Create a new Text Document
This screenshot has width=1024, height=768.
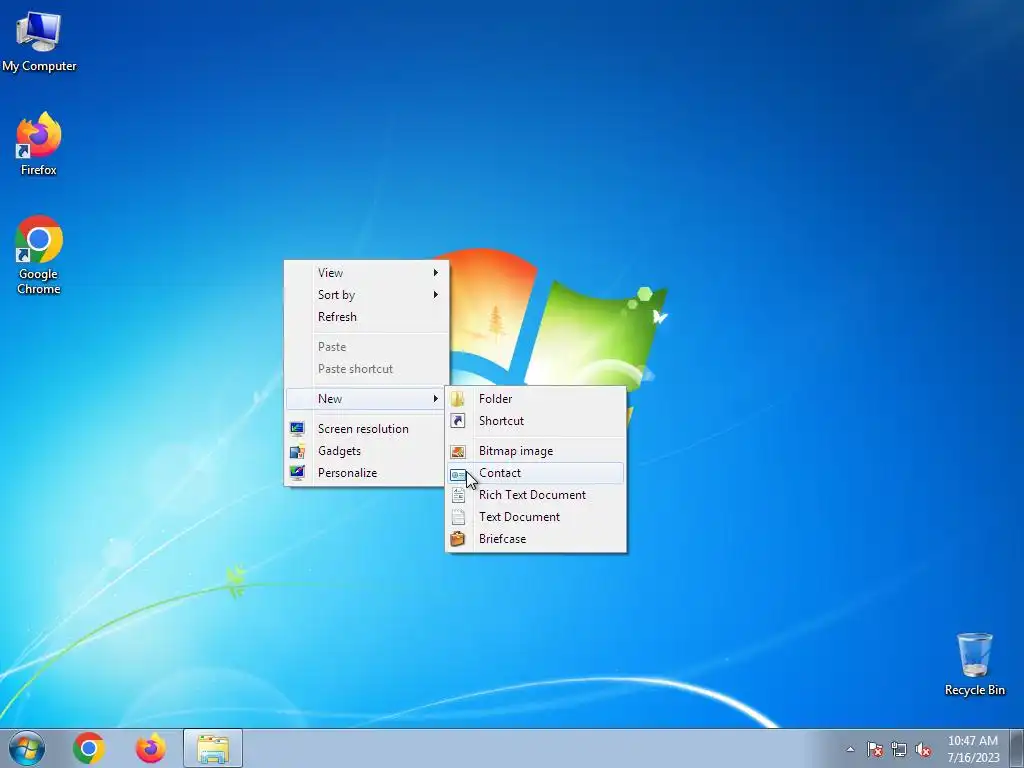(536, 517)
